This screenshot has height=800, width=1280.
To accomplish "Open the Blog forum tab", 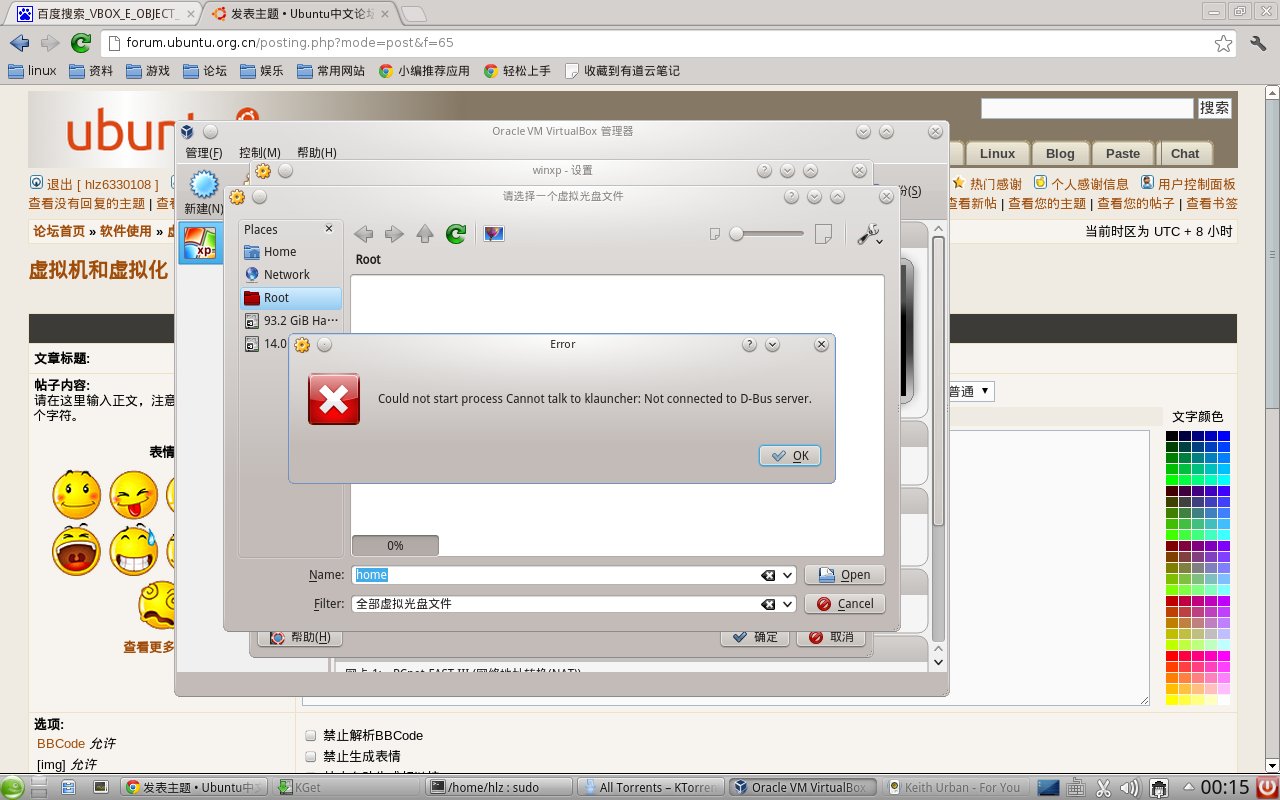I will [1060, 153].
